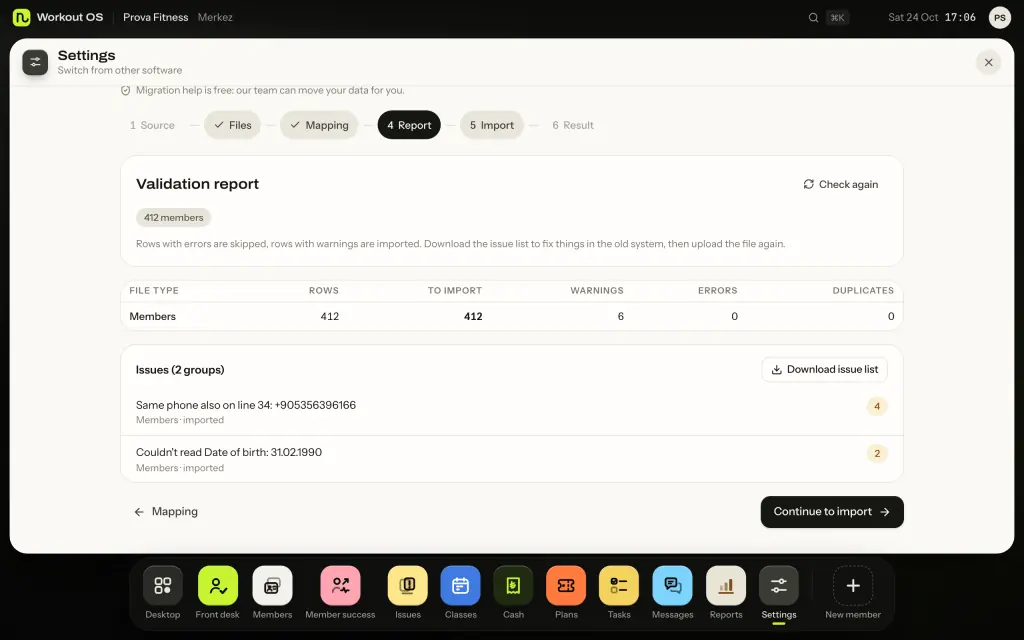Open the Issues dock icon

tap(408, 585)
